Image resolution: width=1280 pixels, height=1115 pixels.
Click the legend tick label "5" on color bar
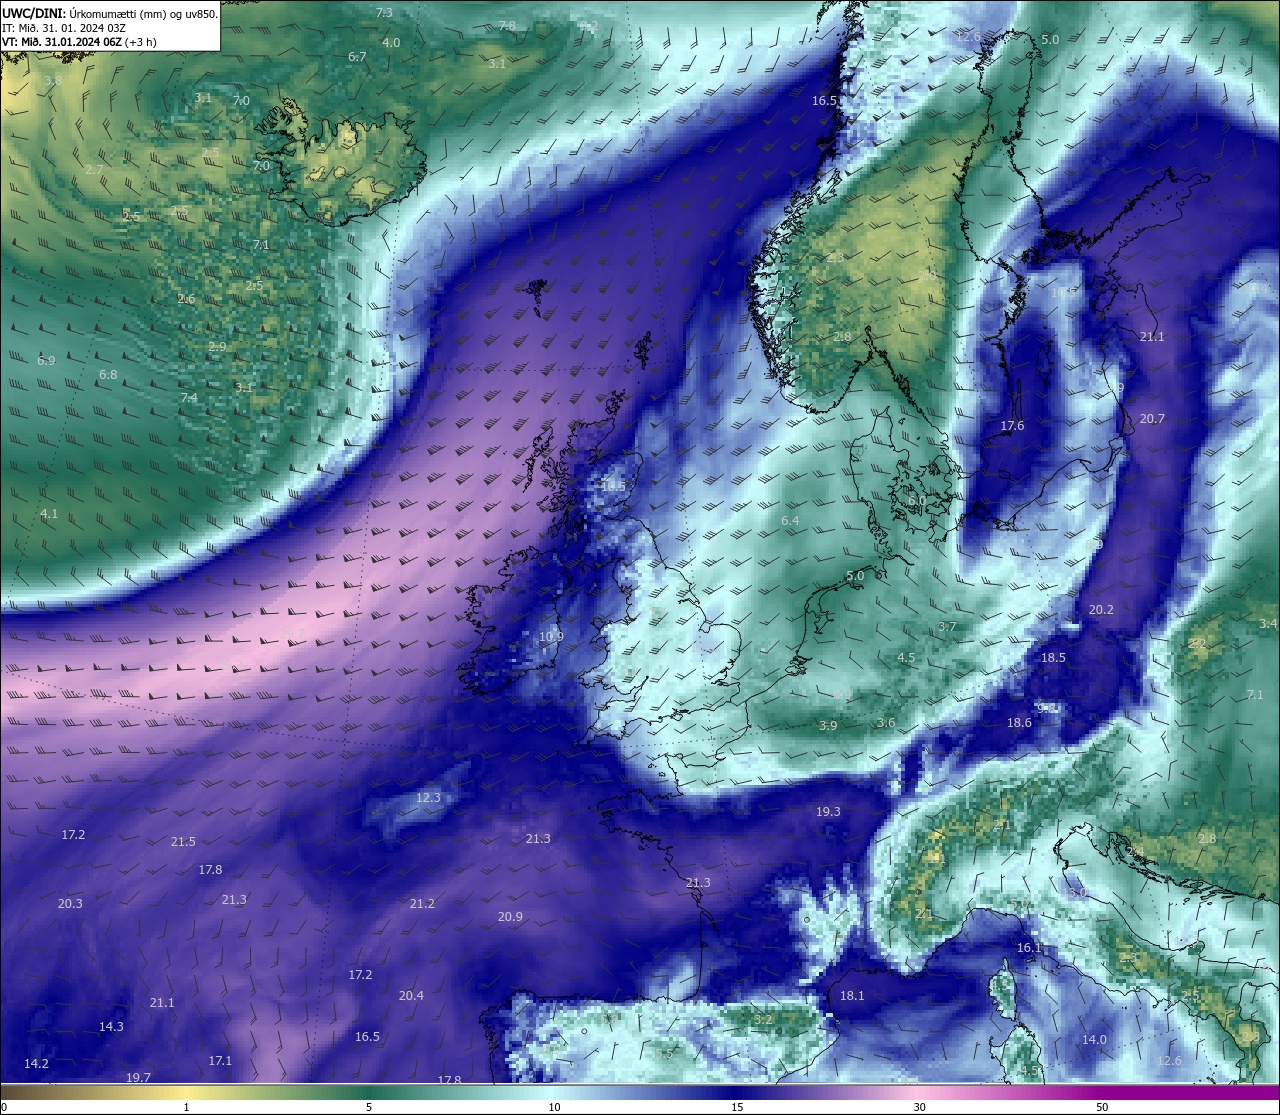(369, 1107)
